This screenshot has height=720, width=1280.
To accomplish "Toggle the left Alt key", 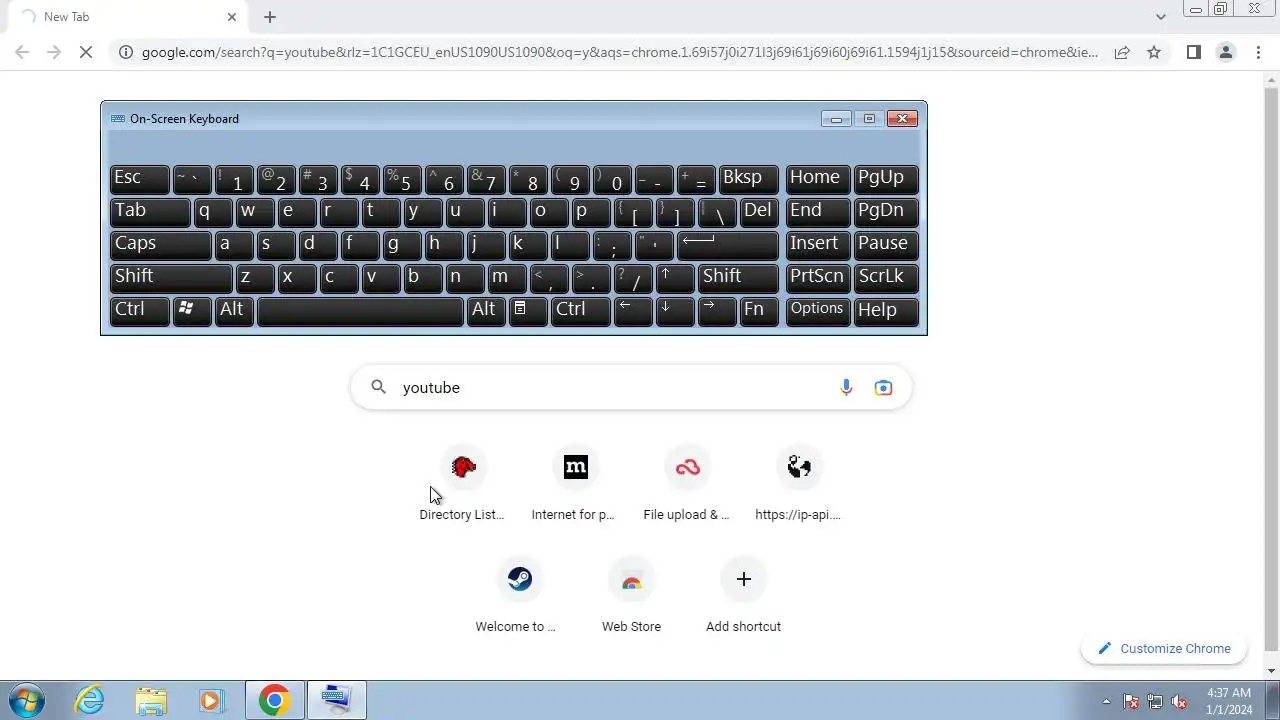I will (x=234, y=310).
